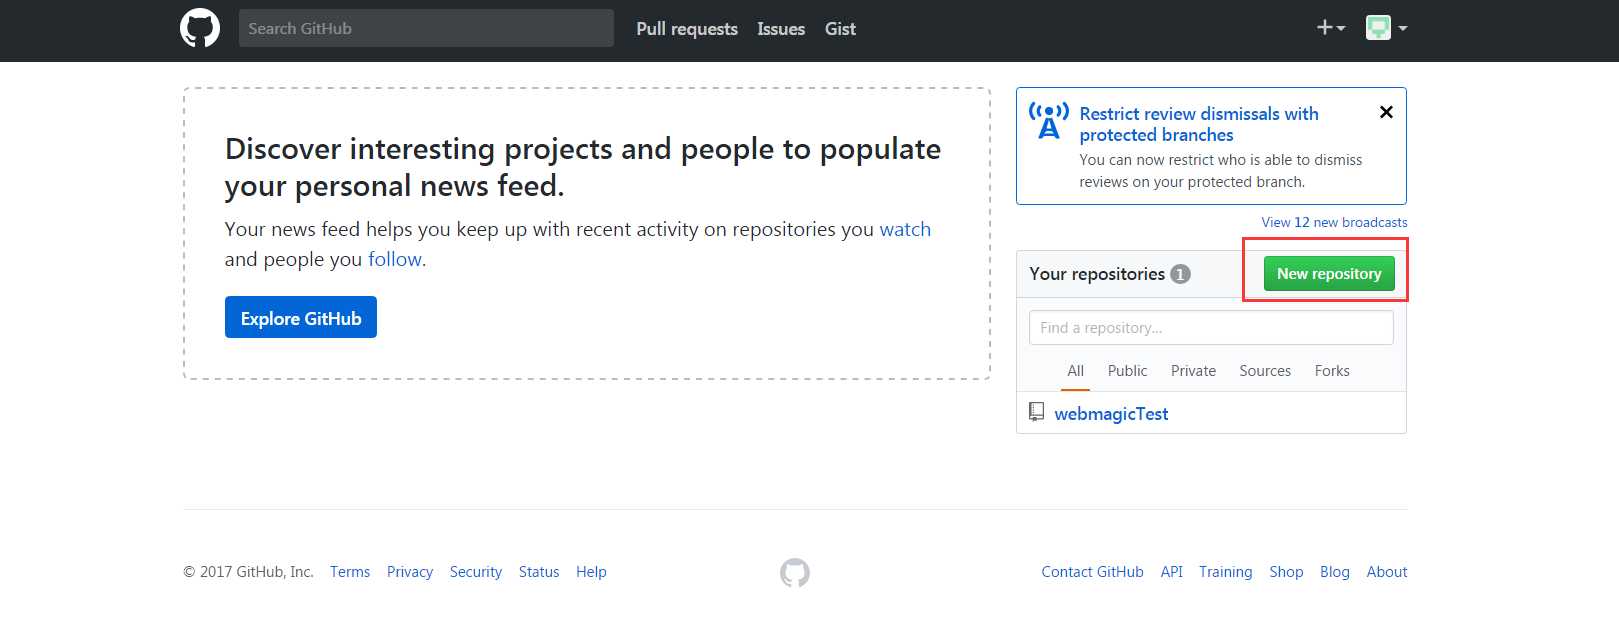Open the Blog footer link
Image resolution: width=1619 pixels, height=638 pixels.
1335,572
